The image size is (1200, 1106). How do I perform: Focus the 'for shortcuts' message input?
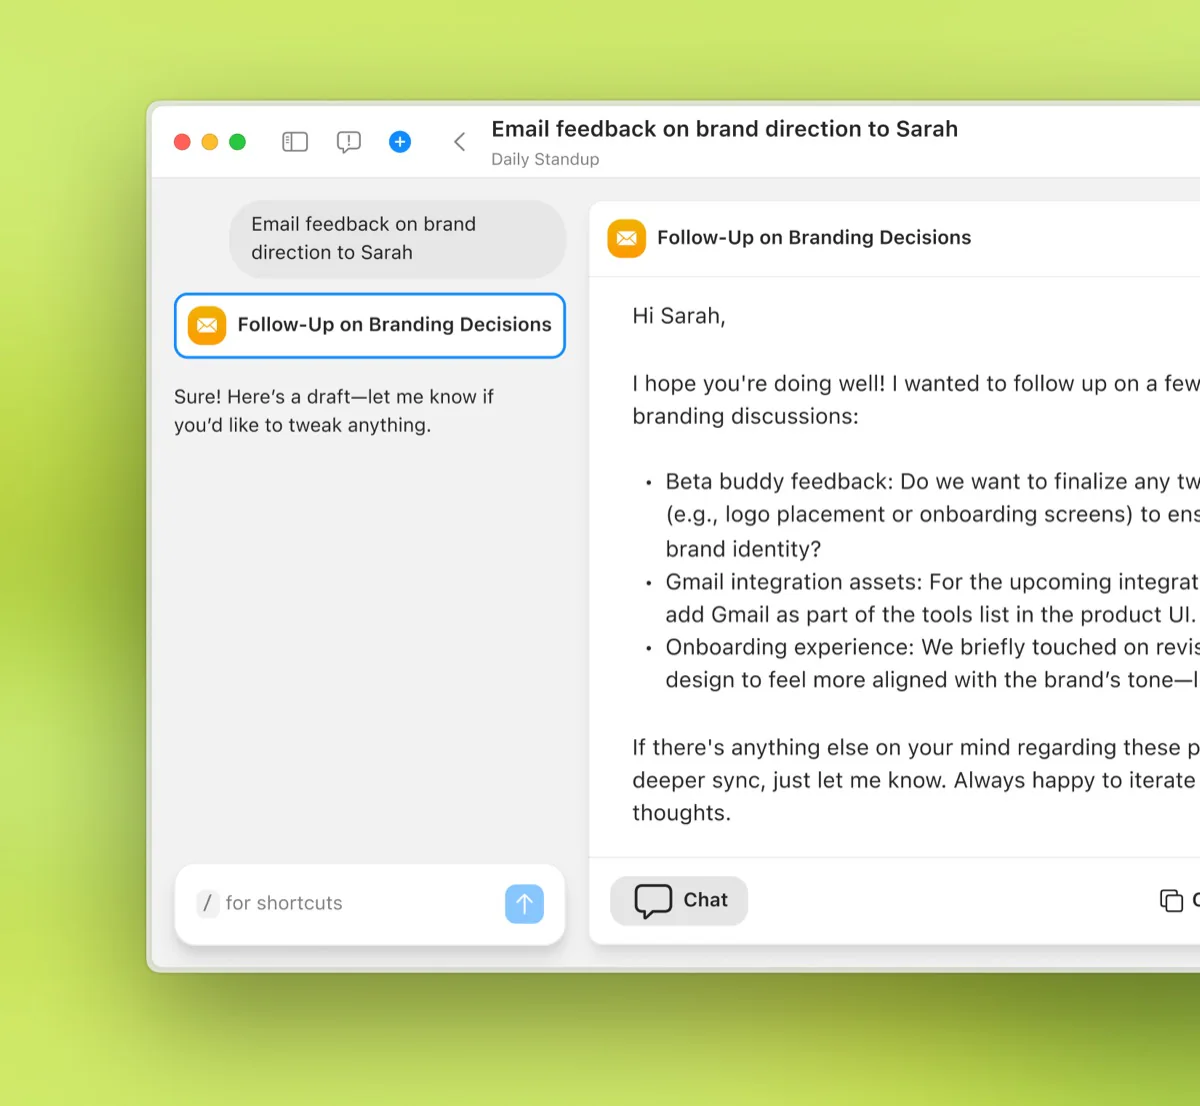click(370, 904)
